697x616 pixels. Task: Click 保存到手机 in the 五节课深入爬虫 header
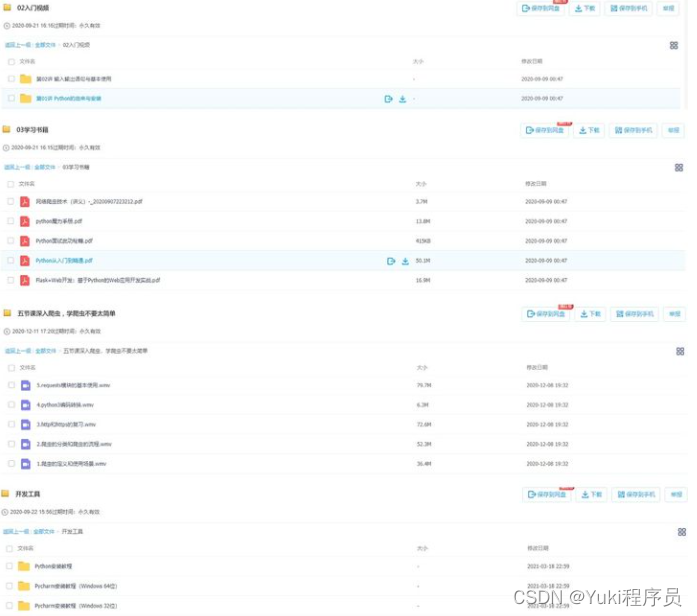click(633, 313)
